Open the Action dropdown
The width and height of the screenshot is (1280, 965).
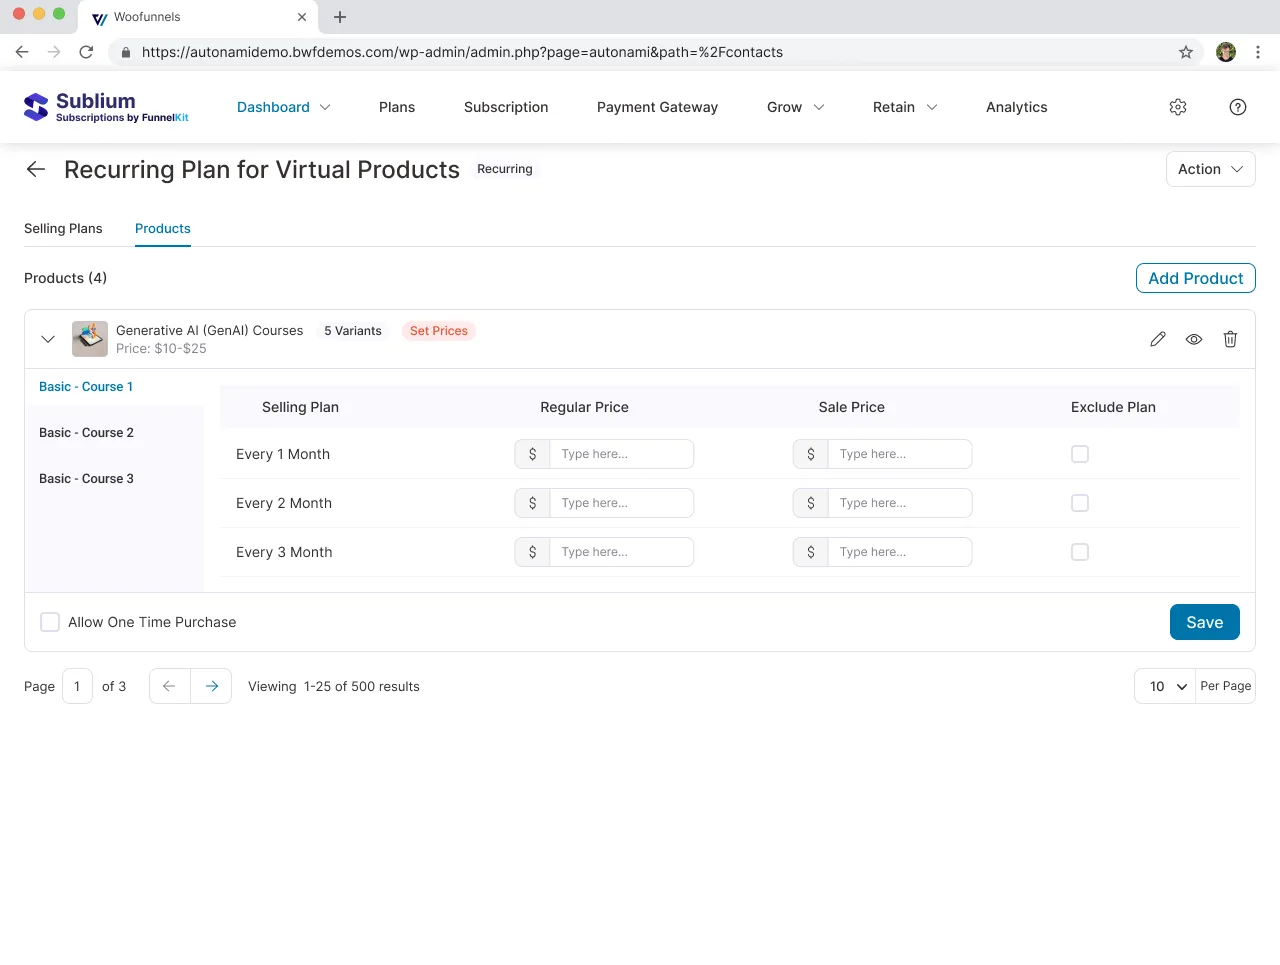coord(1210,169)
